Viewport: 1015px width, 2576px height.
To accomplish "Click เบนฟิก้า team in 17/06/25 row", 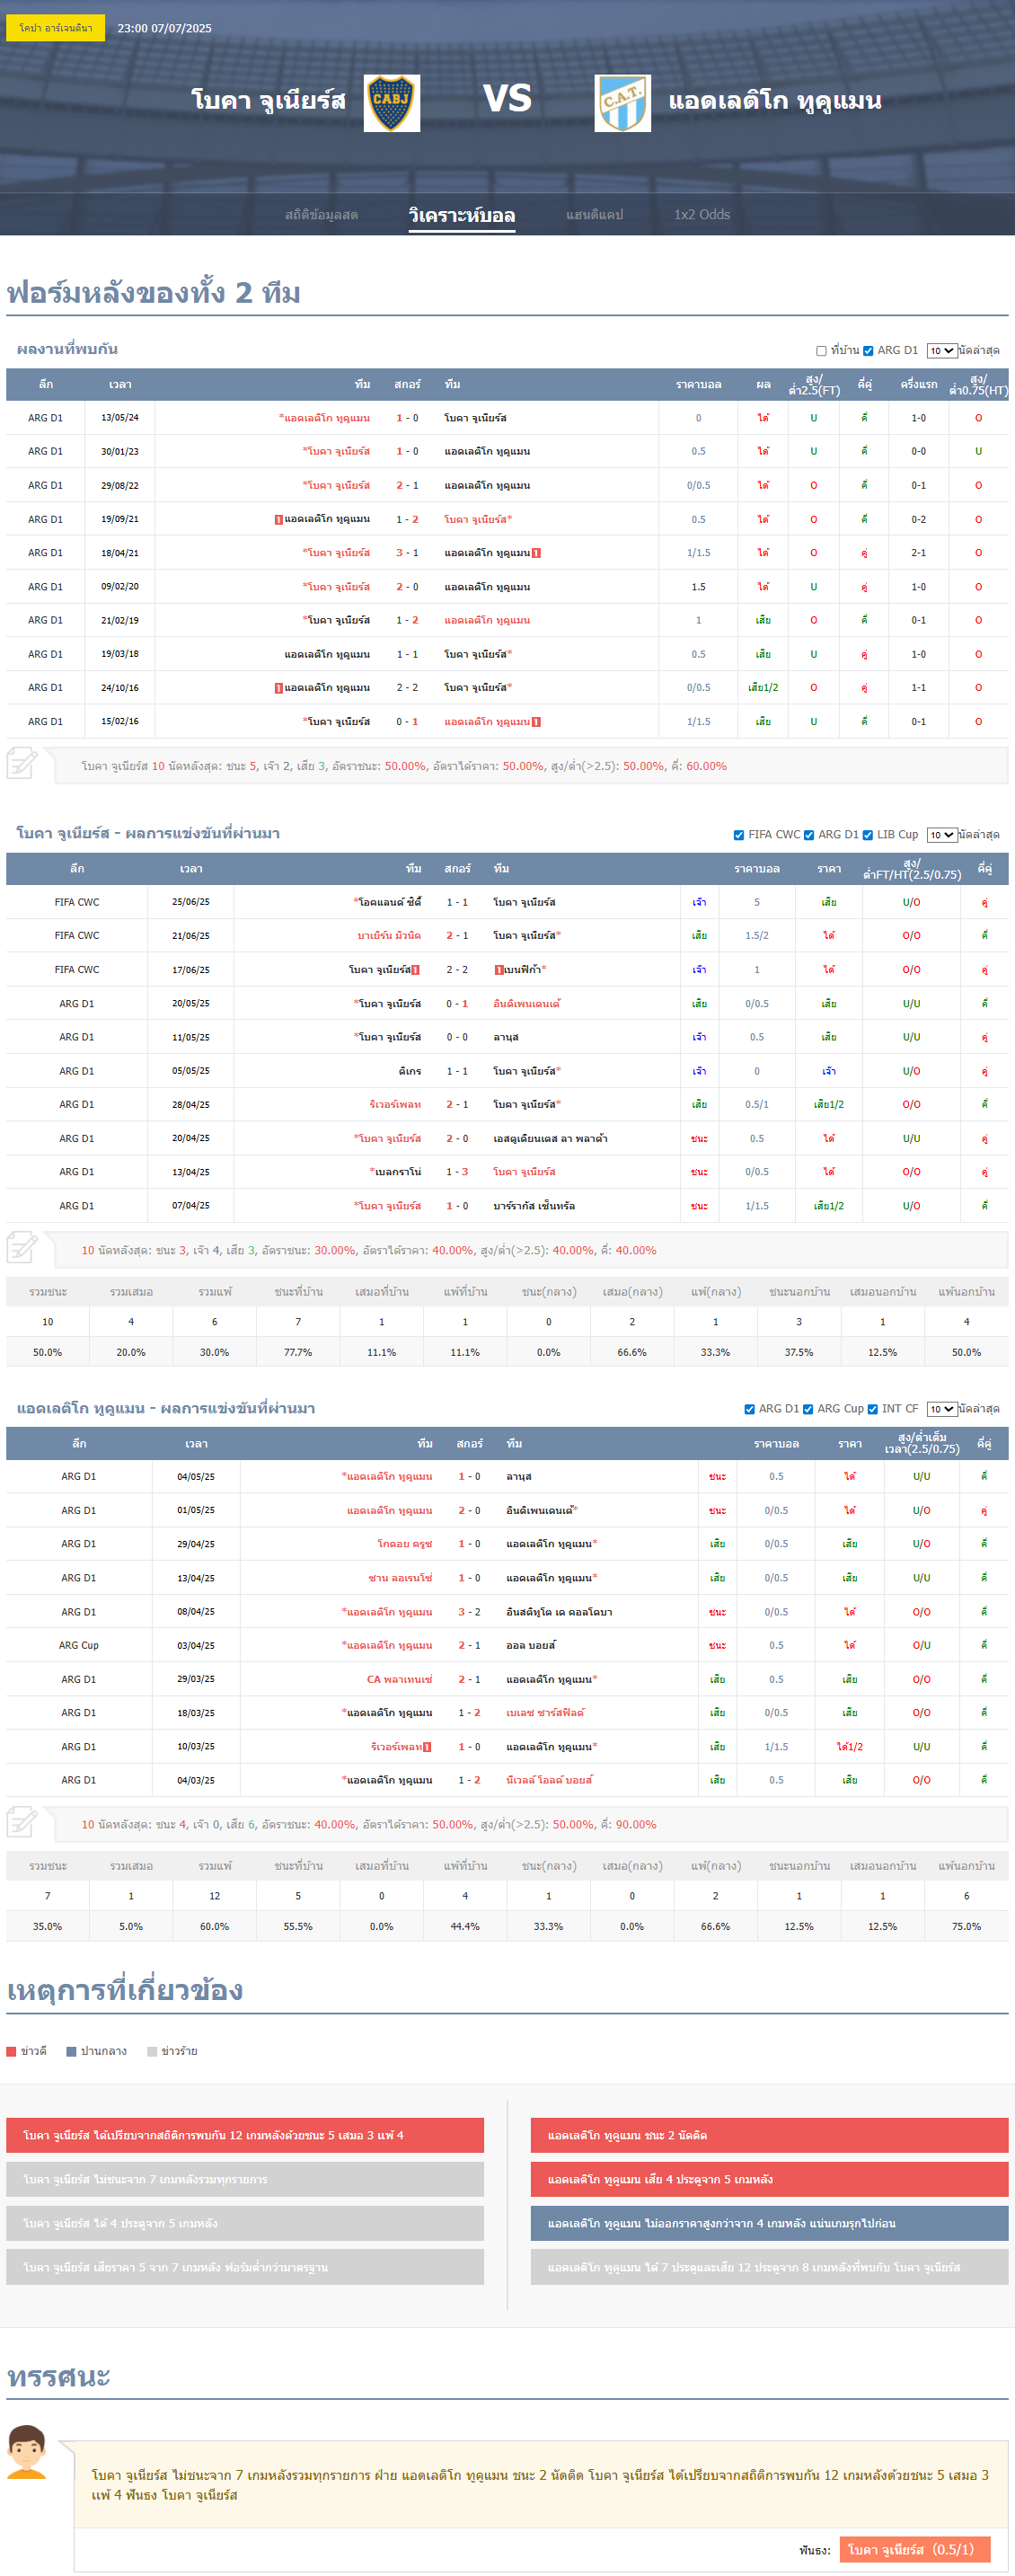I will (x=521, y=970).
